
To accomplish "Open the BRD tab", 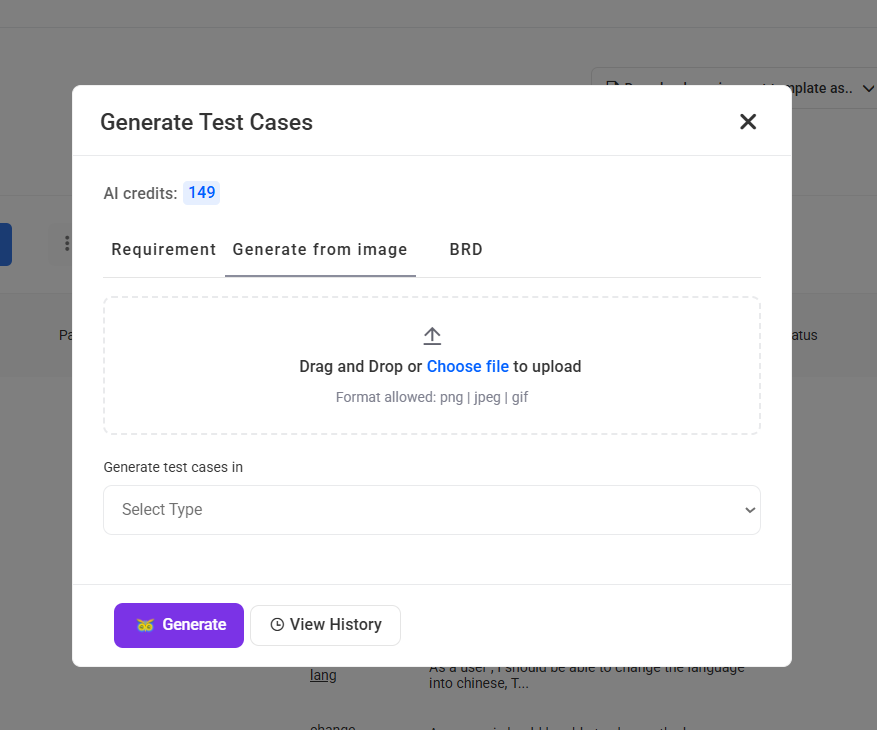I will pos(466,250).
